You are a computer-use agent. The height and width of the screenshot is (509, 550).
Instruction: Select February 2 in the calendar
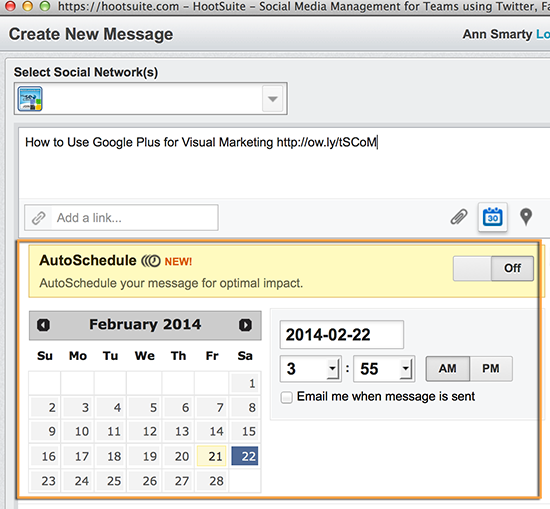(45, 407)
